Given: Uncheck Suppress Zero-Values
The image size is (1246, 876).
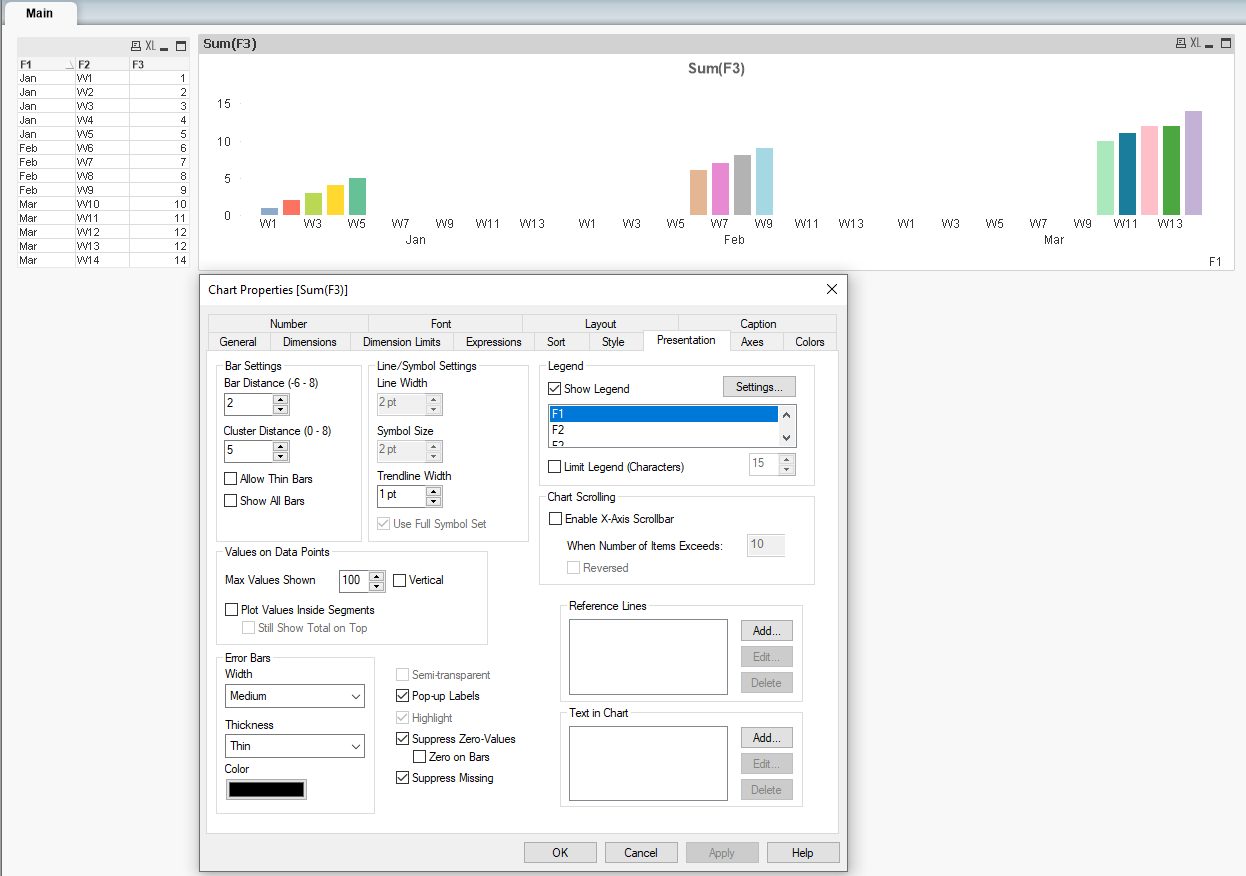Looking at the screenshot, I should [x=403, y=739].
